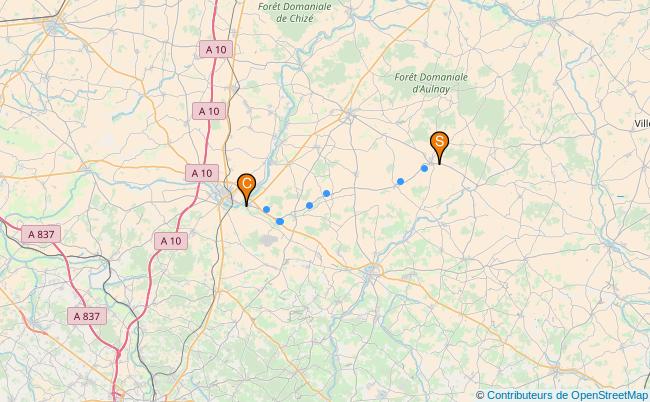This screenshot has width=650, height=402.
Task: Click the ring-road town south of the route
Action: point(373,270)
